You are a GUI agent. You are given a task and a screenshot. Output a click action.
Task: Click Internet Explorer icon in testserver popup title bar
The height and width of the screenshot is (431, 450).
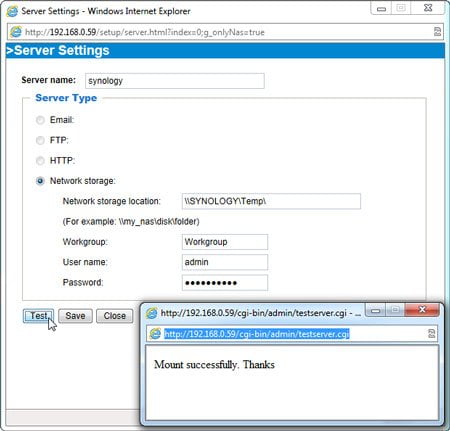coord(152,313)
